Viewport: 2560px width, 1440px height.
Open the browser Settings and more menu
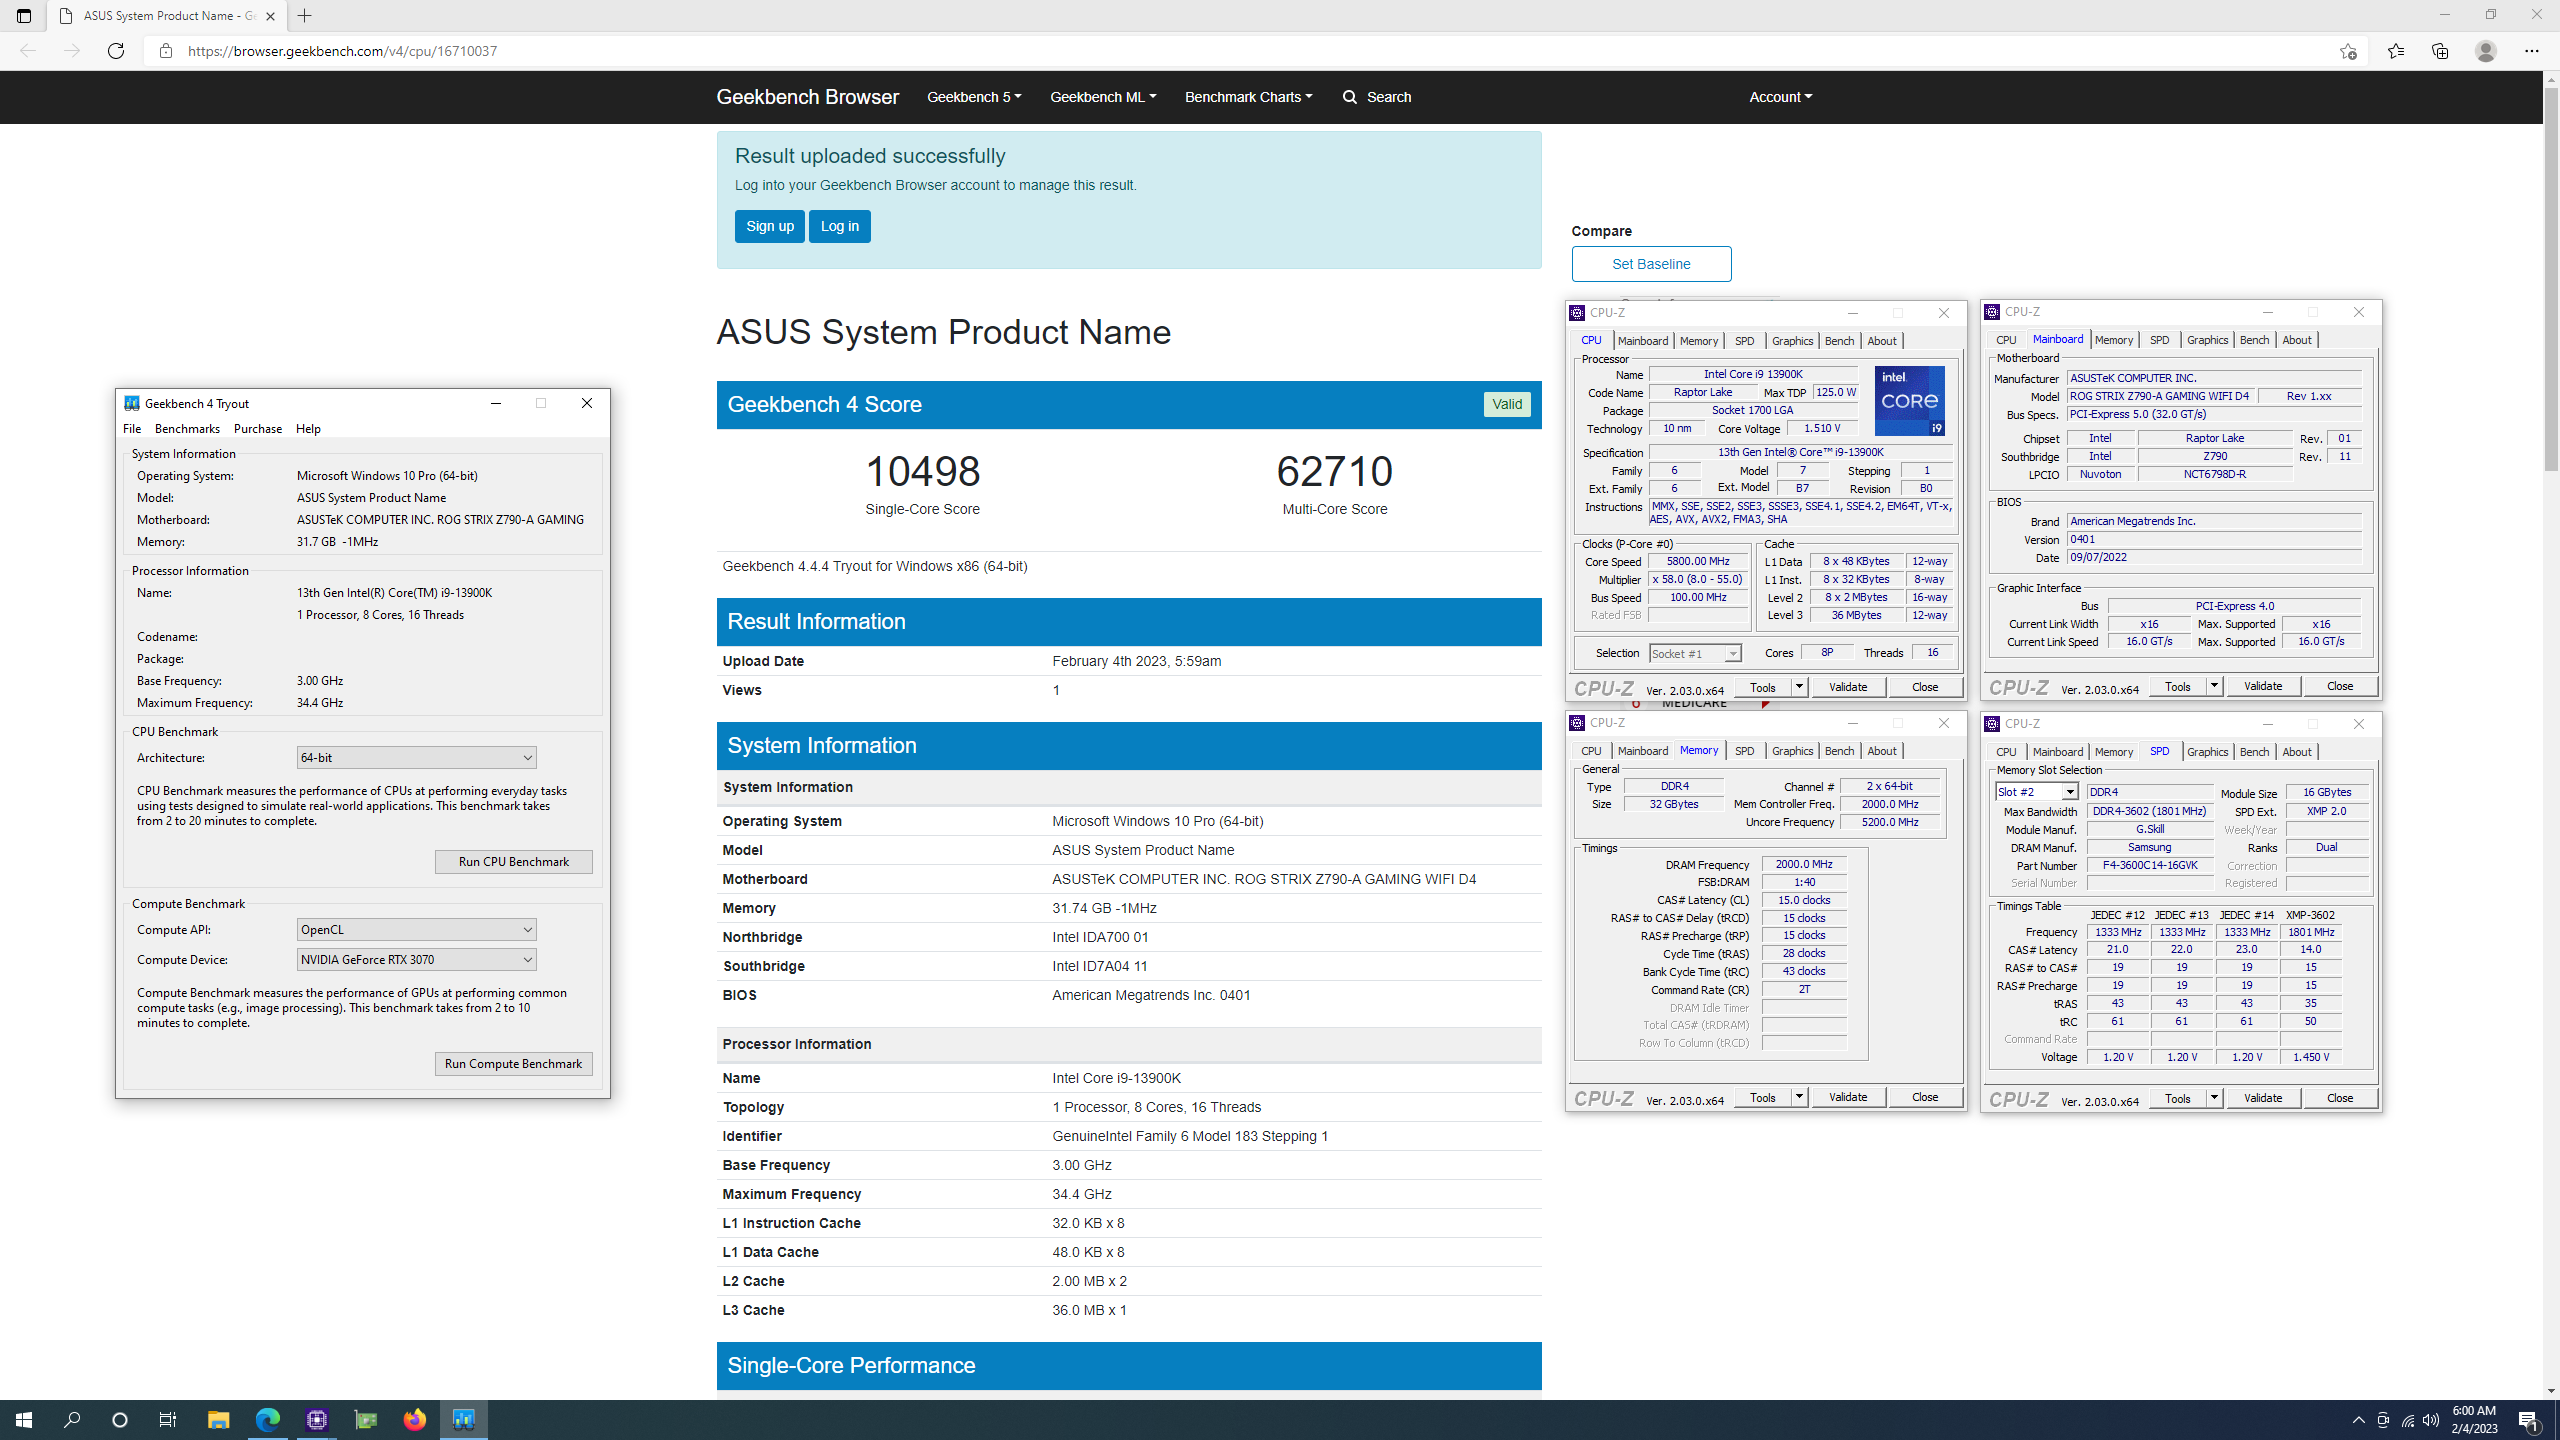pos(2532,51)
